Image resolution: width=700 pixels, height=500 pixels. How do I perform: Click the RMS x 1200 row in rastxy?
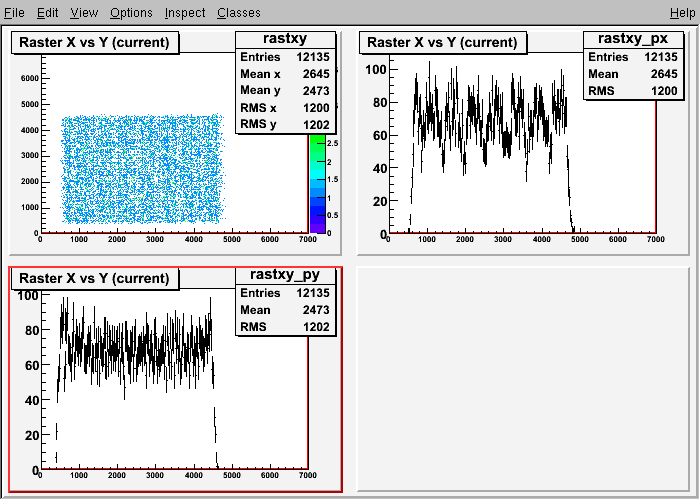tap(285, 108)
